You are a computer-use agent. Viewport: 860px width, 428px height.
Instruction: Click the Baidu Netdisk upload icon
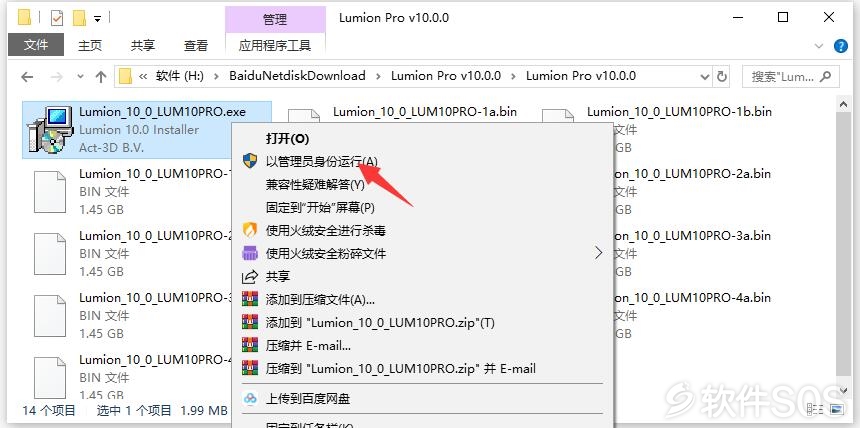(x=250, y=399)
